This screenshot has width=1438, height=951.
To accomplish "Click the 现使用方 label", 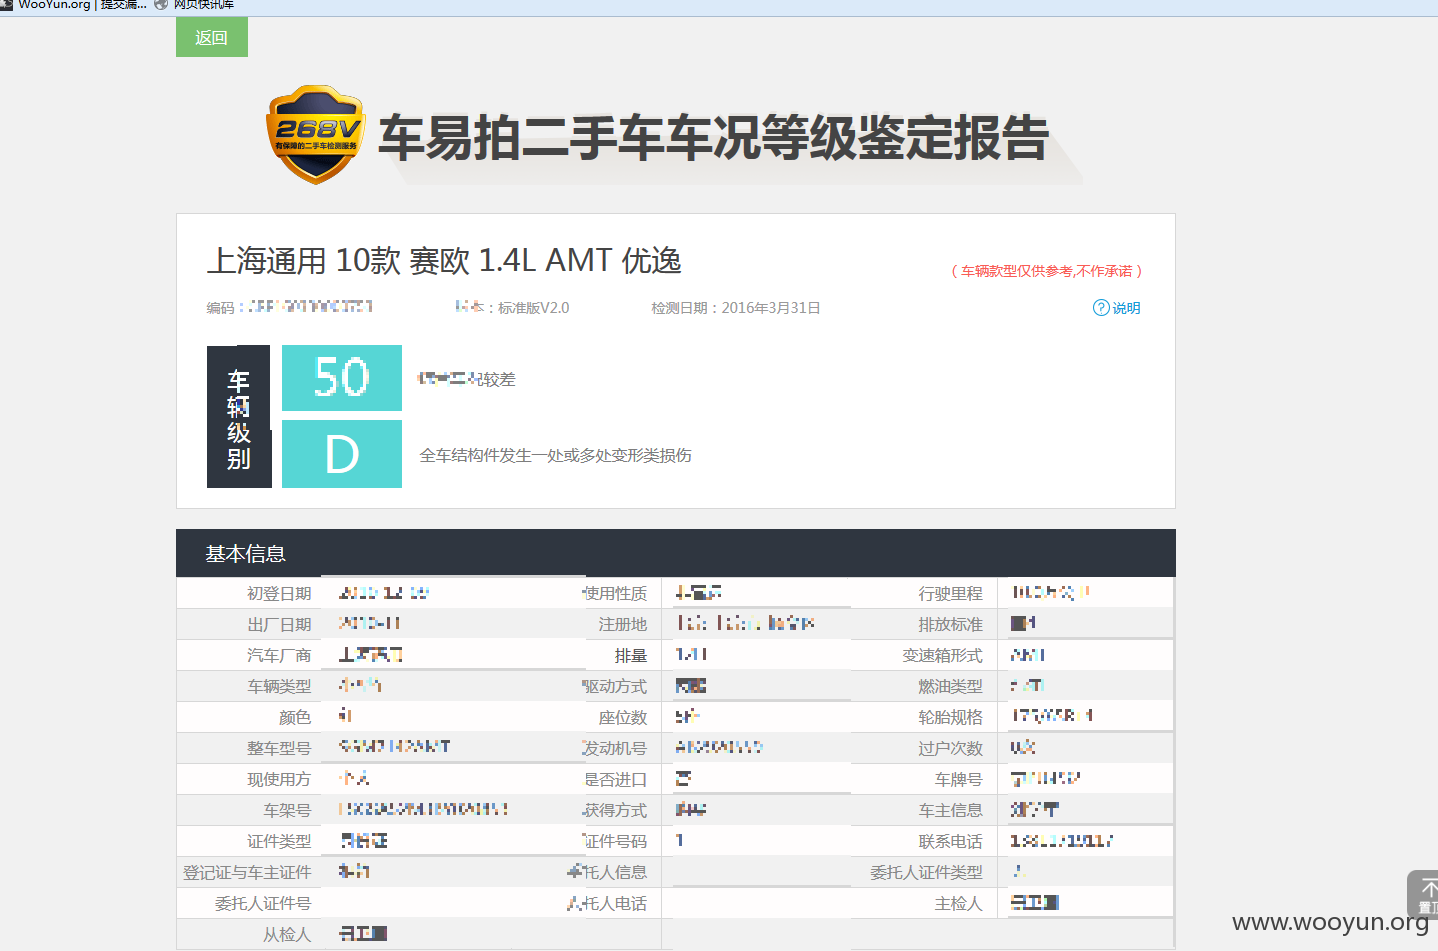I will [x=280, y=780].
